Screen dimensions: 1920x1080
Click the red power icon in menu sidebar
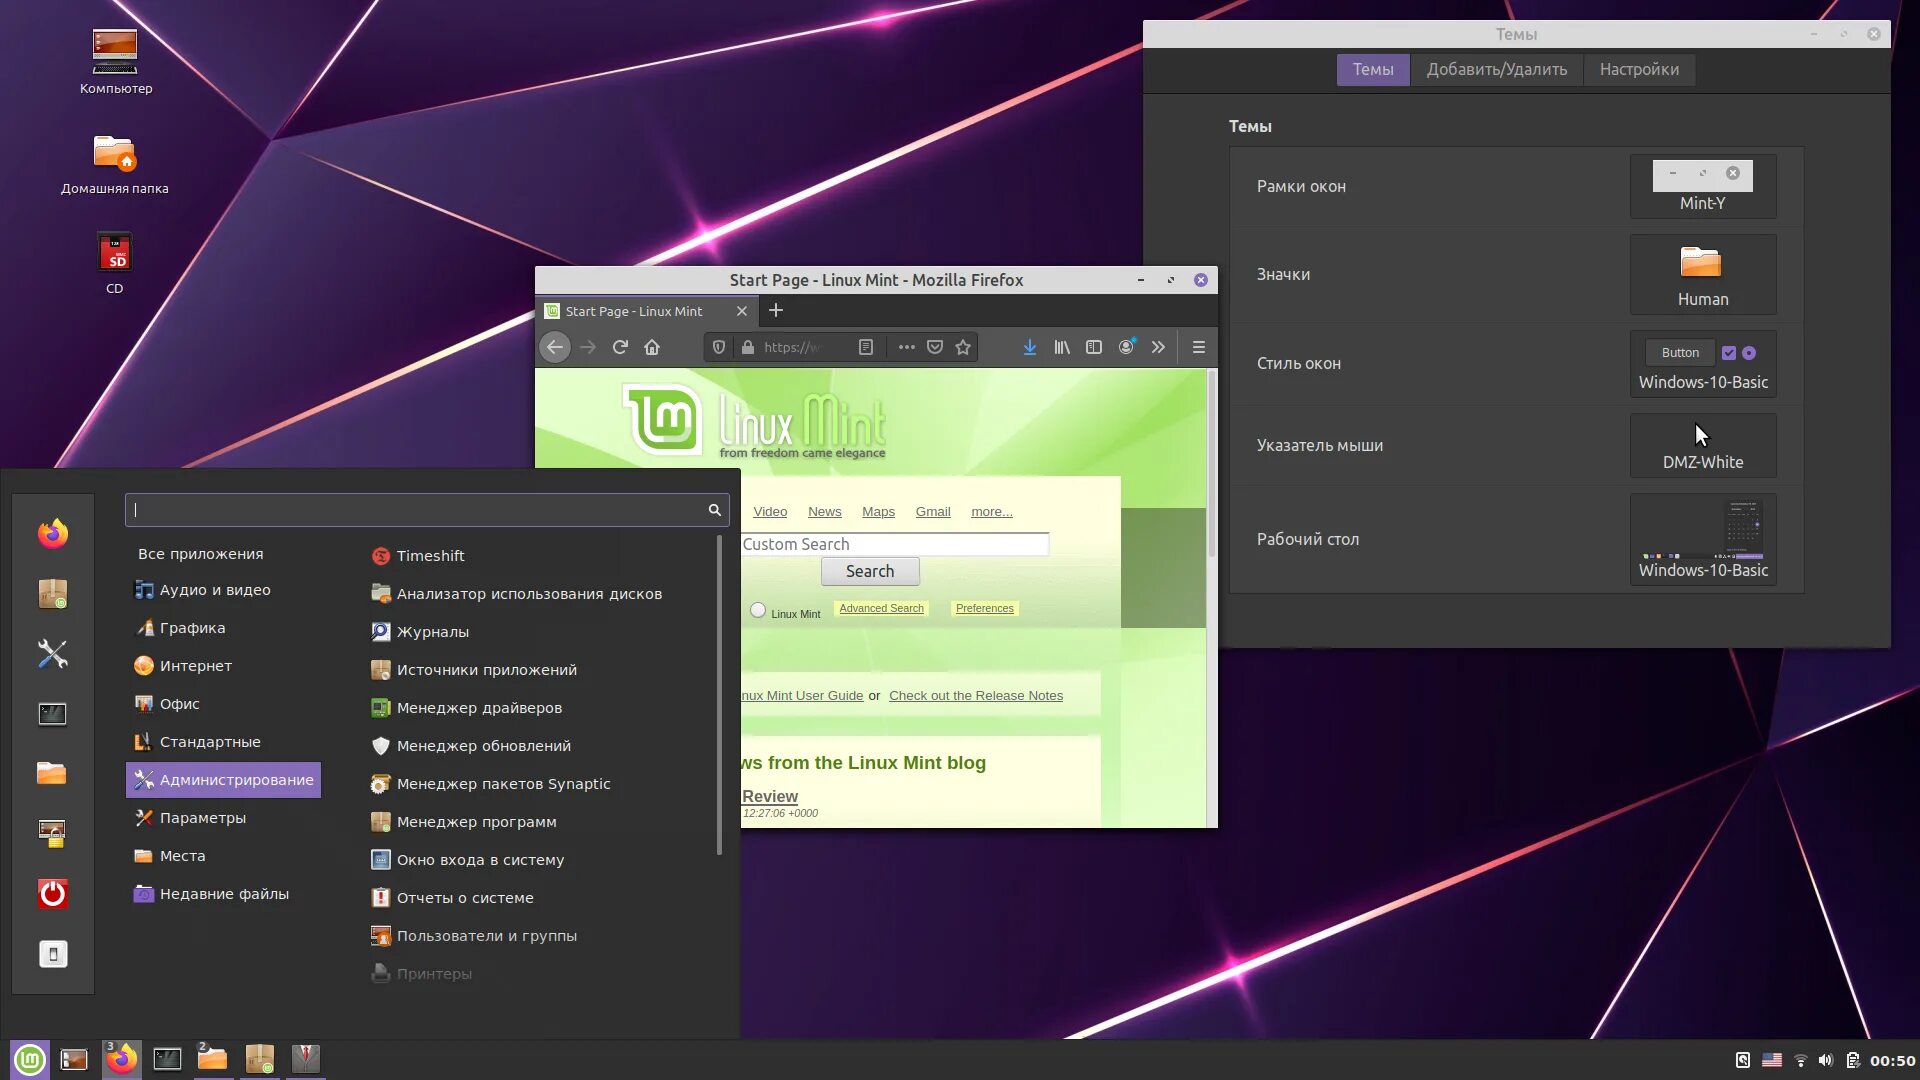pyautogui.click(x=53, y=893)
